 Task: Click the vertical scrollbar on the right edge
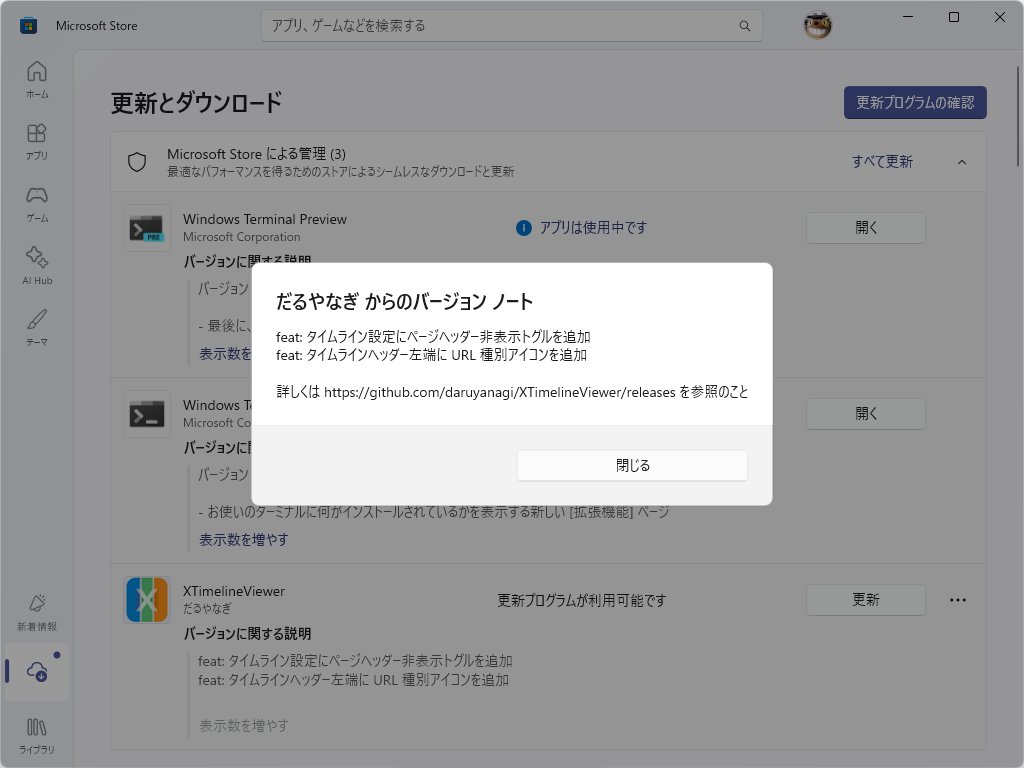1018,116
